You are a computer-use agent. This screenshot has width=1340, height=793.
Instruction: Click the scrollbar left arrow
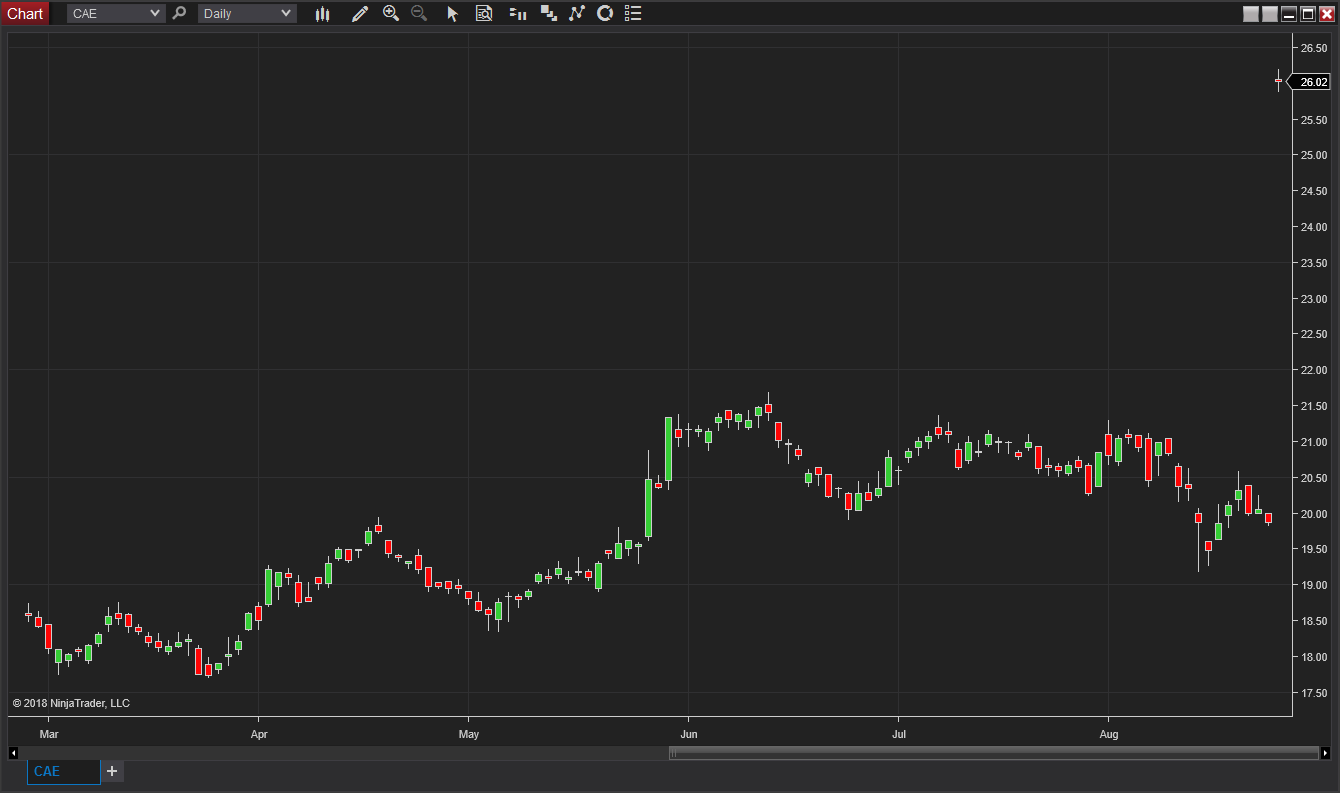tap(13, 753)
